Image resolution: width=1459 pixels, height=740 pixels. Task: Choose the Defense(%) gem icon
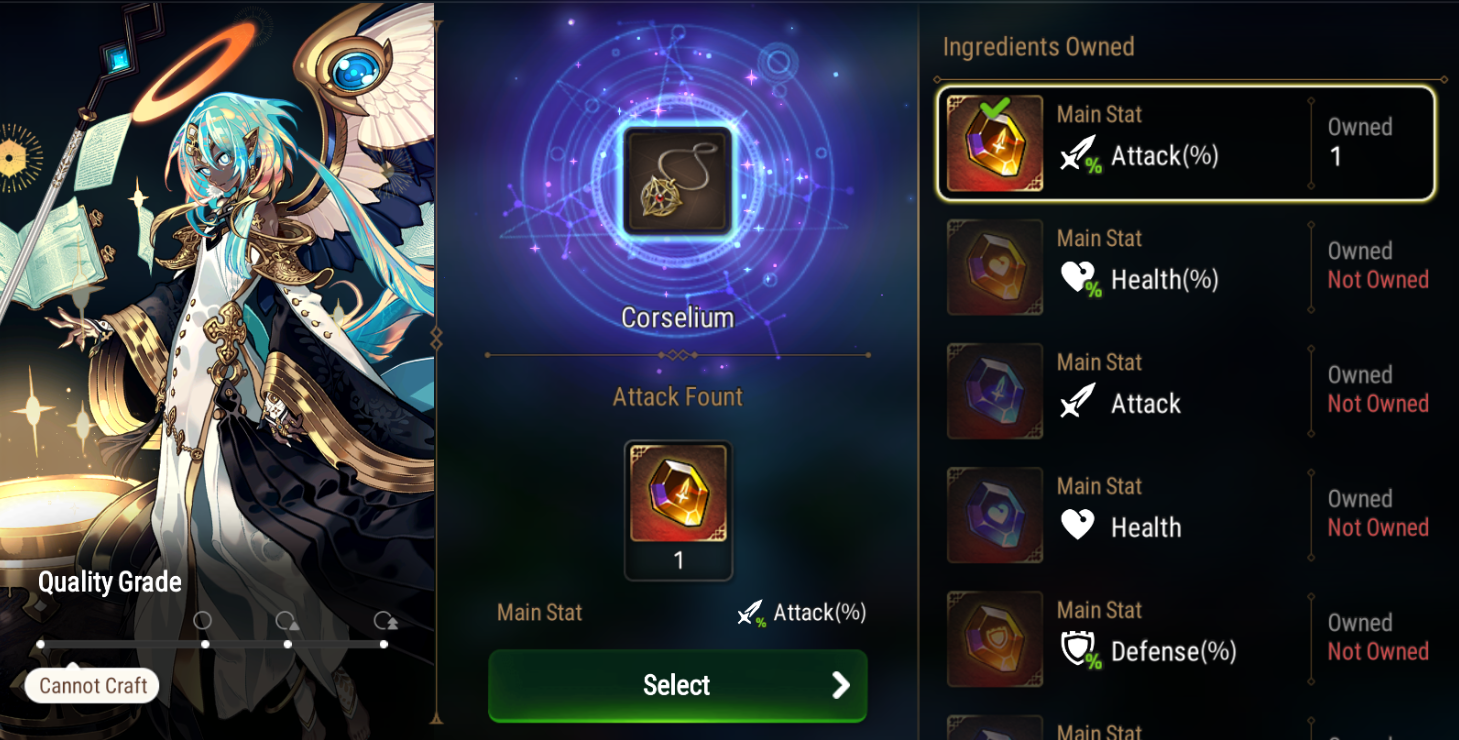coord(995,639)
